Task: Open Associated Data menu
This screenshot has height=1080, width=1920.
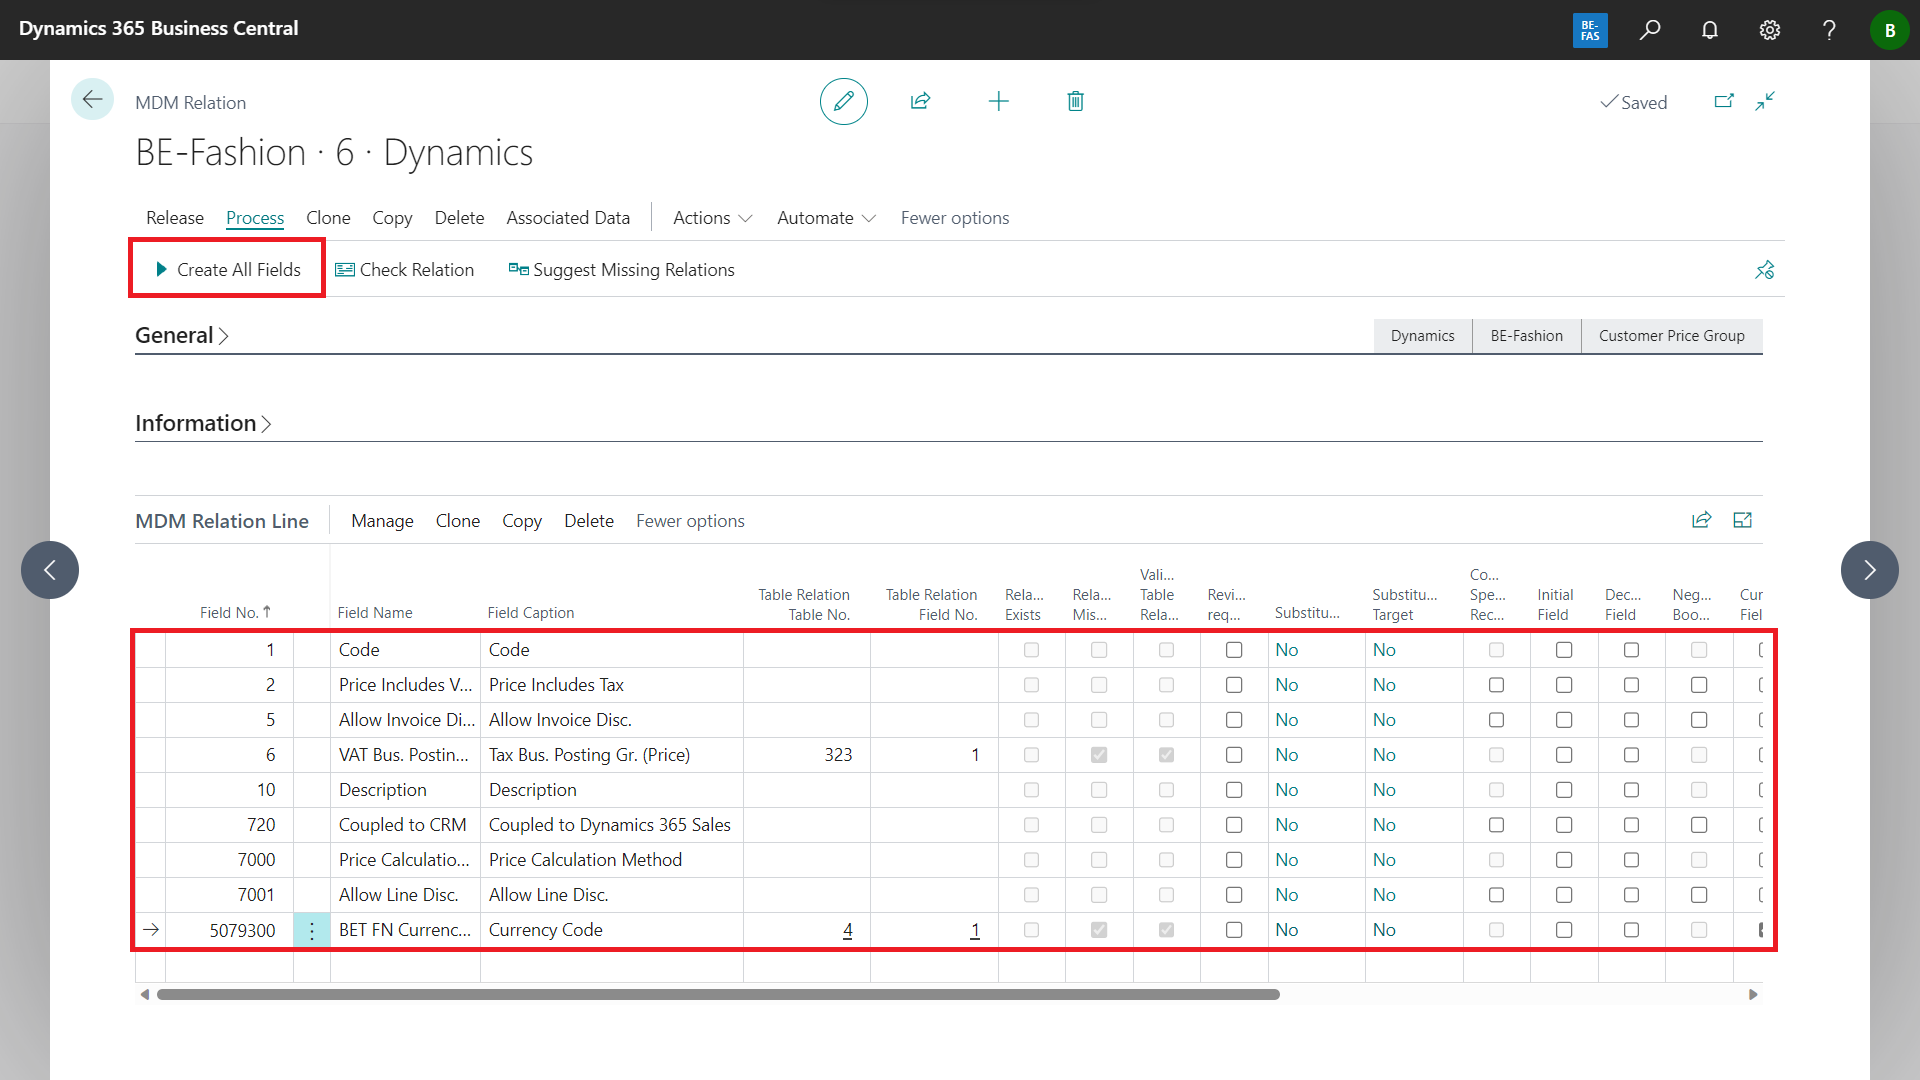Action: [568, 218]
